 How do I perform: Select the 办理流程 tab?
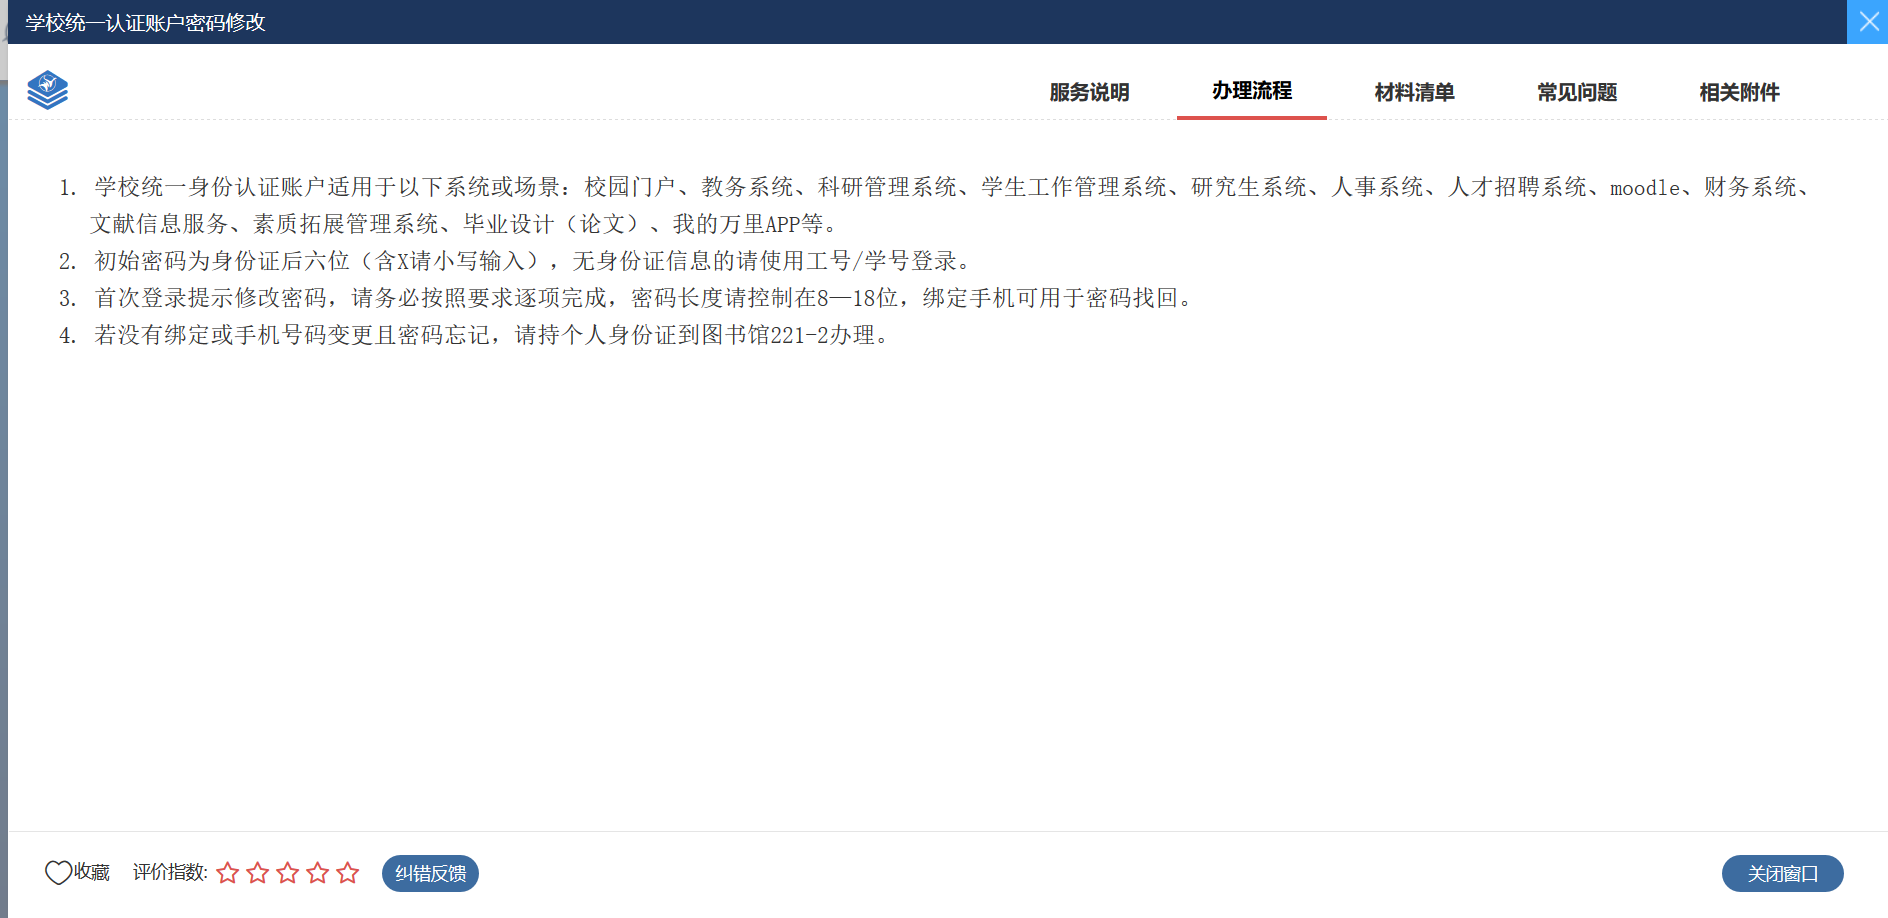[x=1252, y=91]
